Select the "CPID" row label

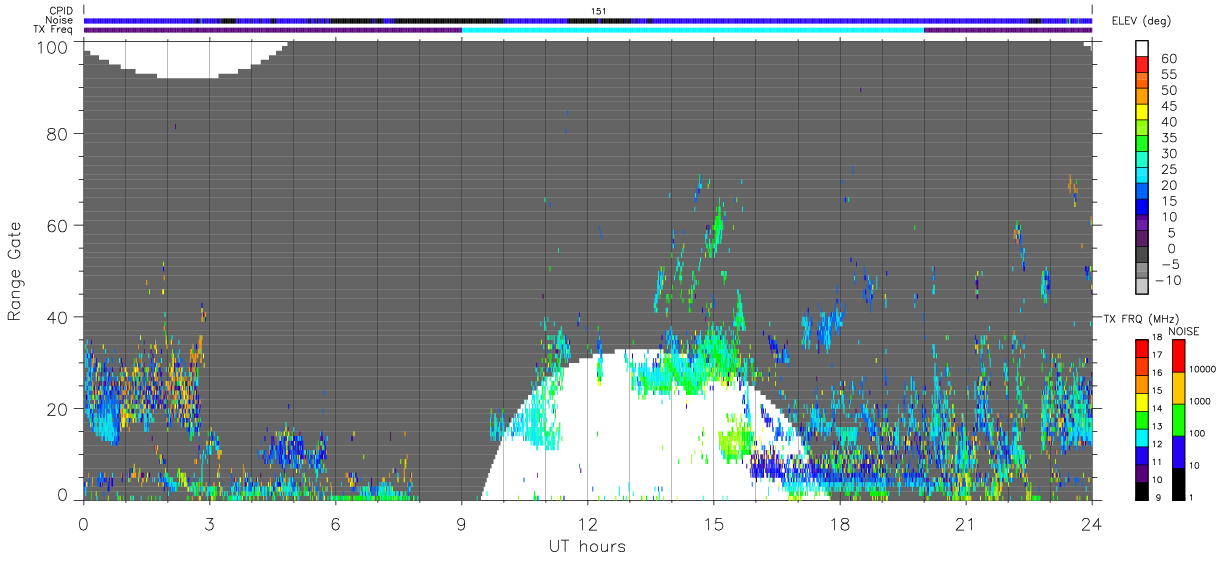point(62,11)
